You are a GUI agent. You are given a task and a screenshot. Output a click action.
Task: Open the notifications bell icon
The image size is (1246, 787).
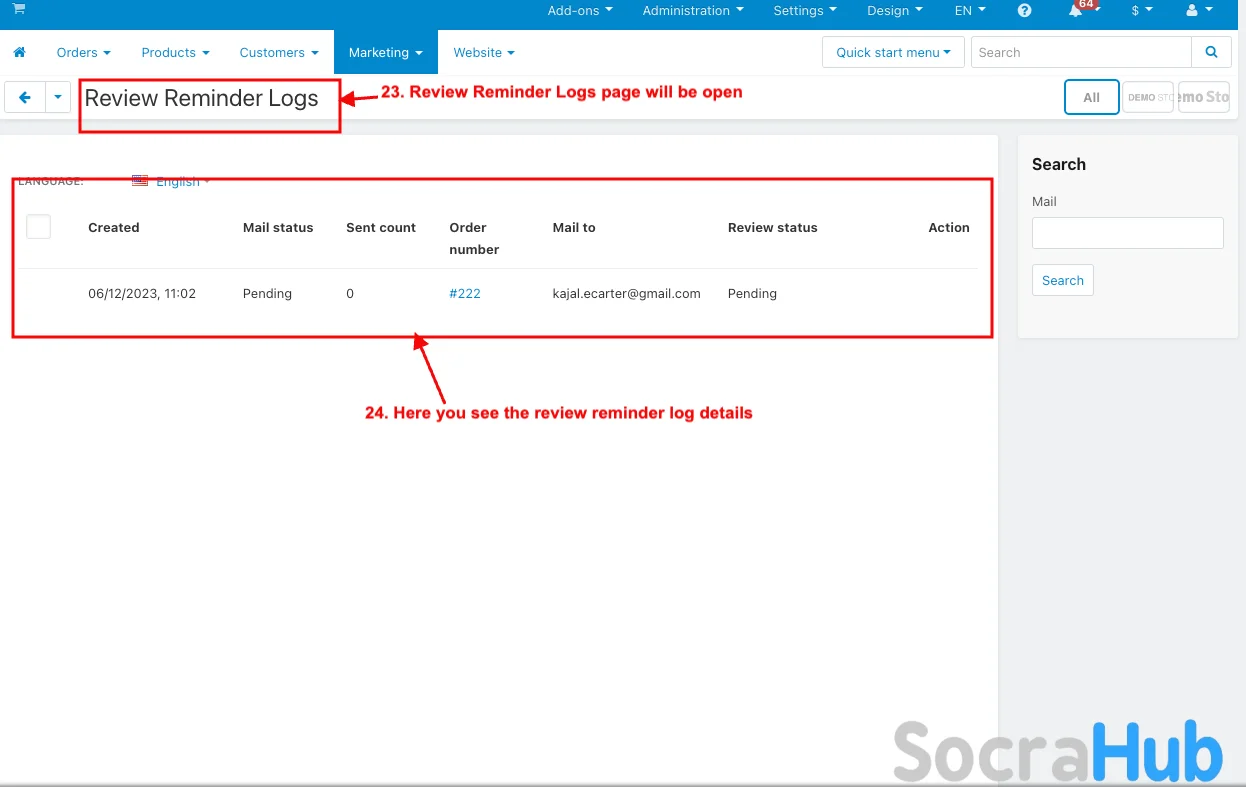[1076, 11]
